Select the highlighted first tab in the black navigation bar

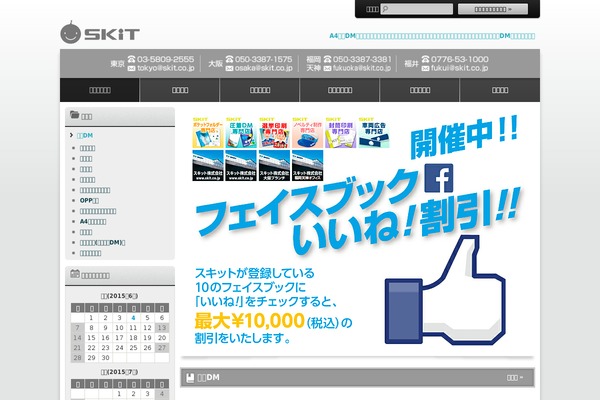click(100, 90)
